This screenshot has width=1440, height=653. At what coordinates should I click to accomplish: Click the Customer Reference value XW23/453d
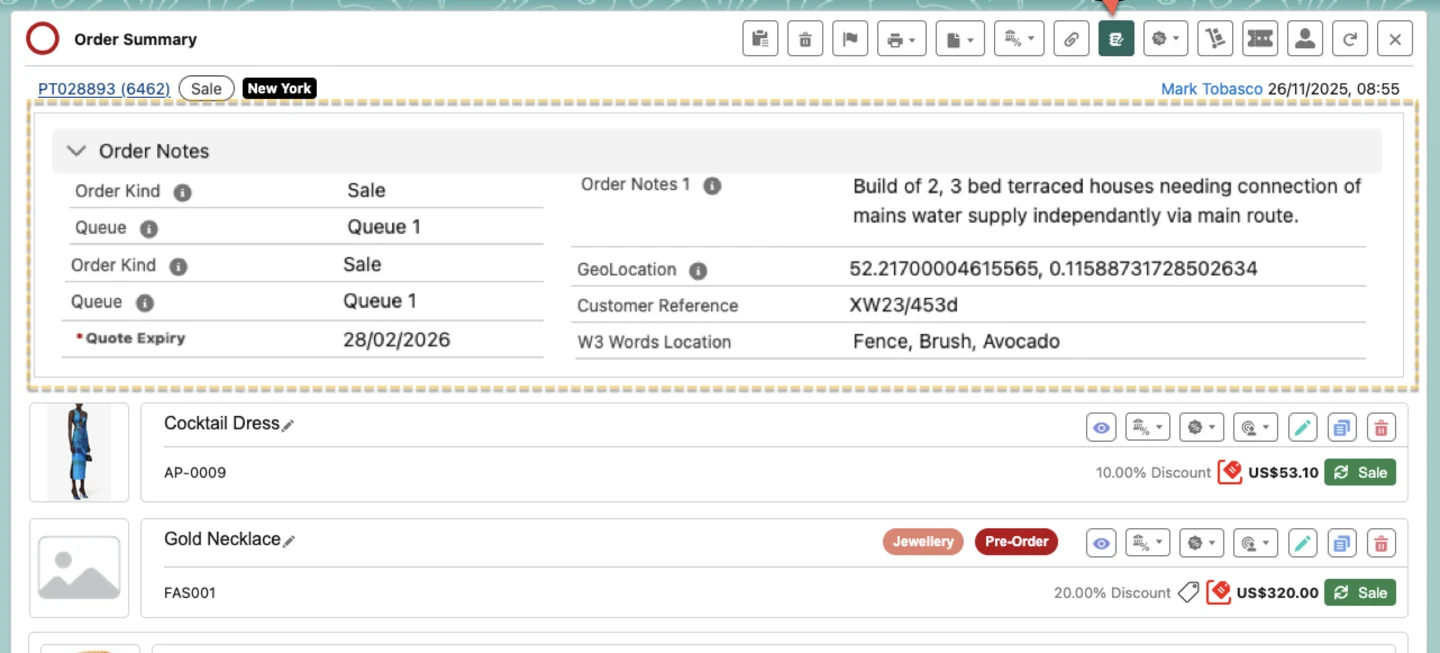pos(904,306)
